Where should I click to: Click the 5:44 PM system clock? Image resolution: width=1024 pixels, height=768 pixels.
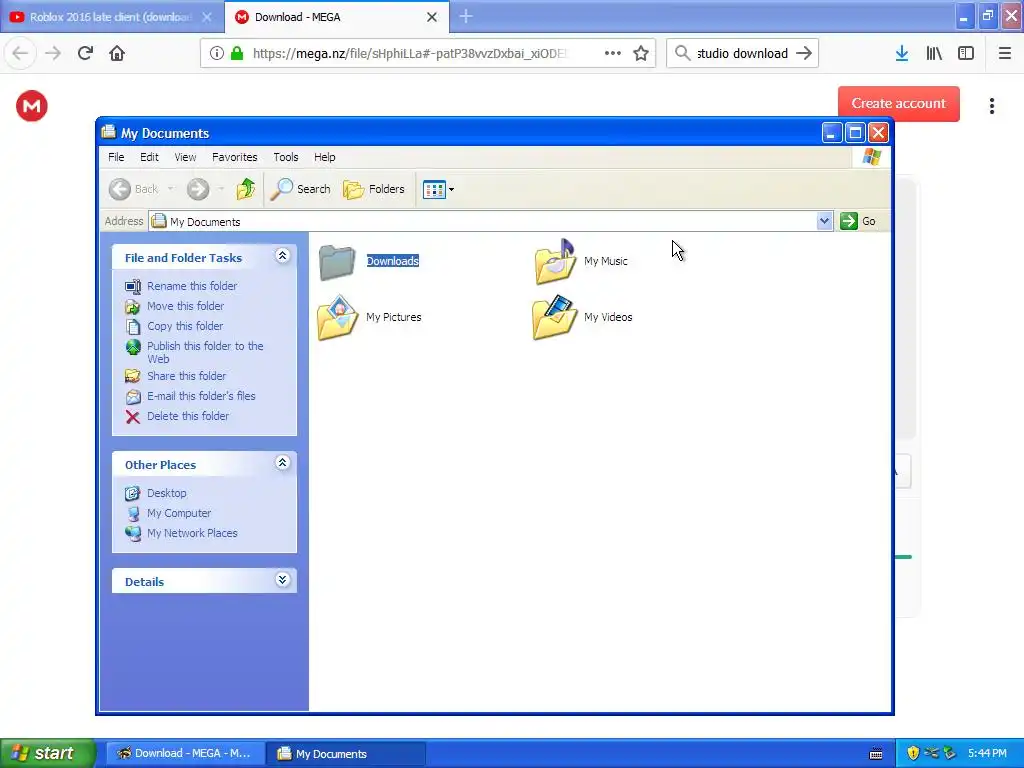tap(987, 753)
